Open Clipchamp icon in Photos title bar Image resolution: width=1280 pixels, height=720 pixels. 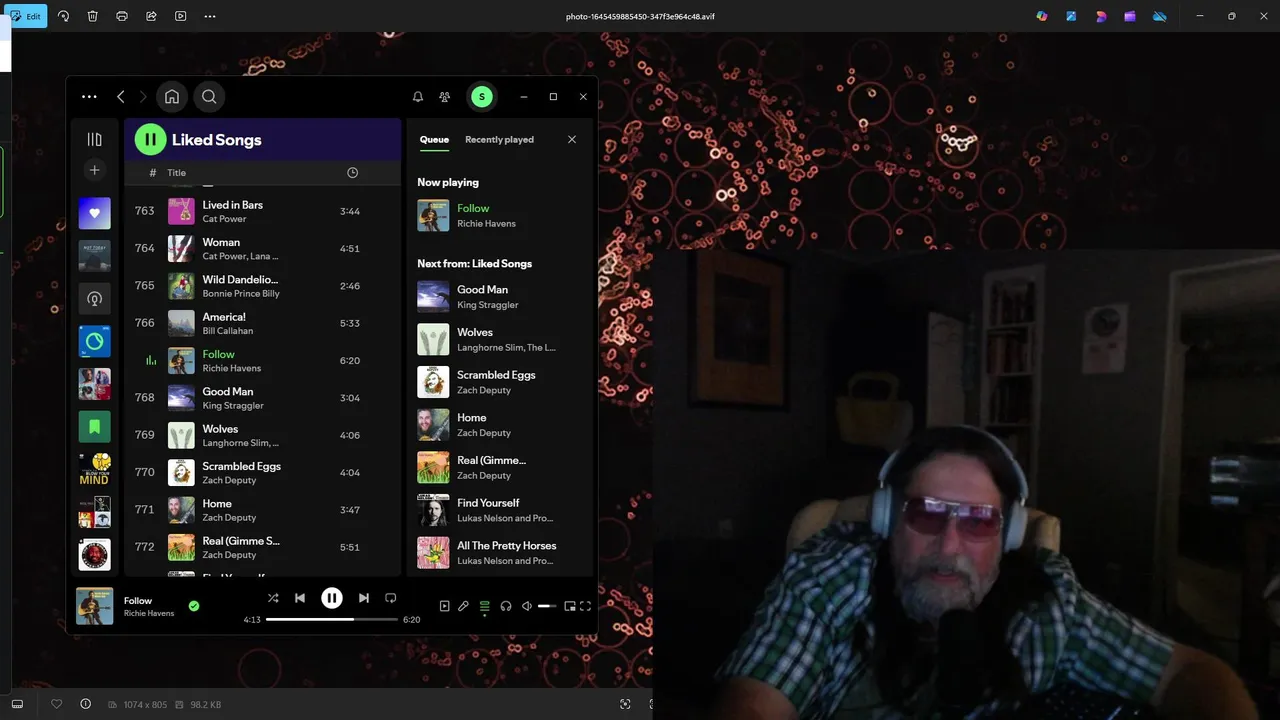point(1130,16)
